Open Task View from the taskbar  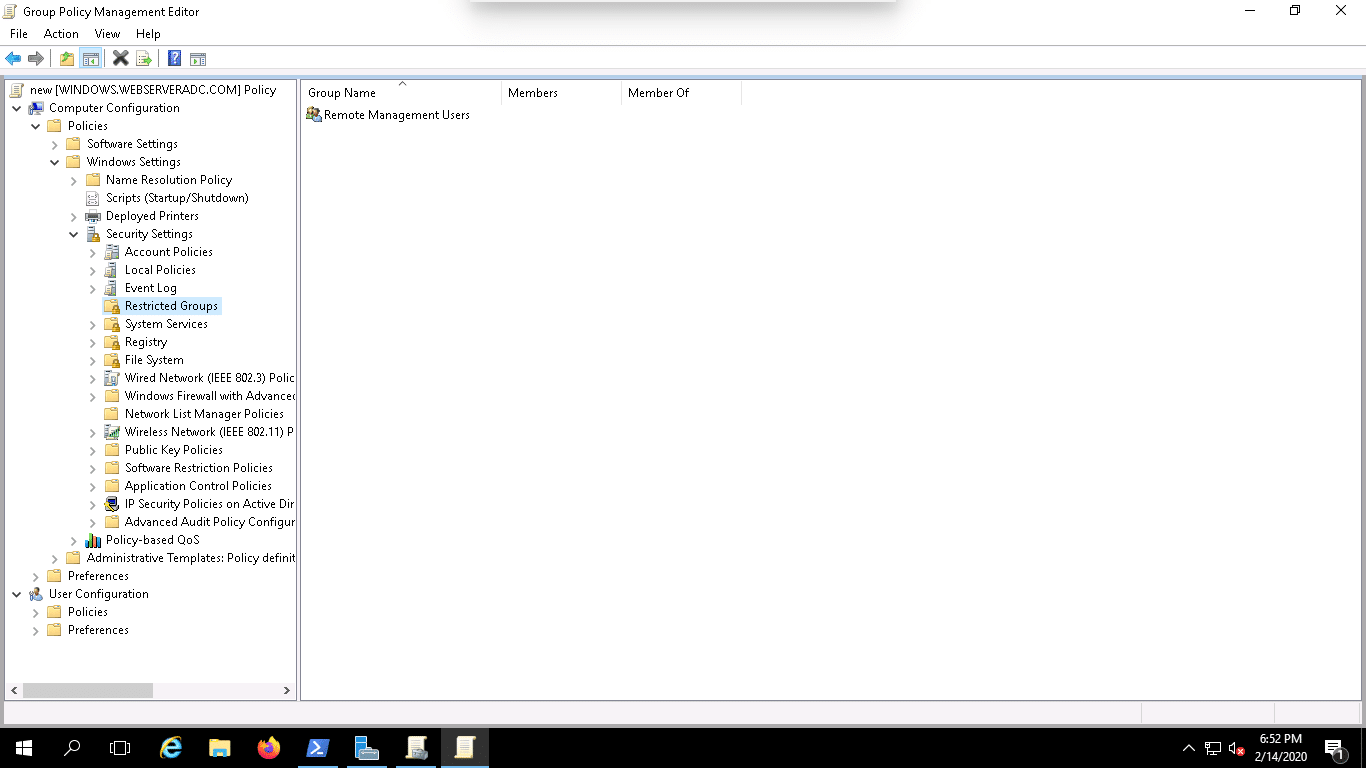coord(120,748)
